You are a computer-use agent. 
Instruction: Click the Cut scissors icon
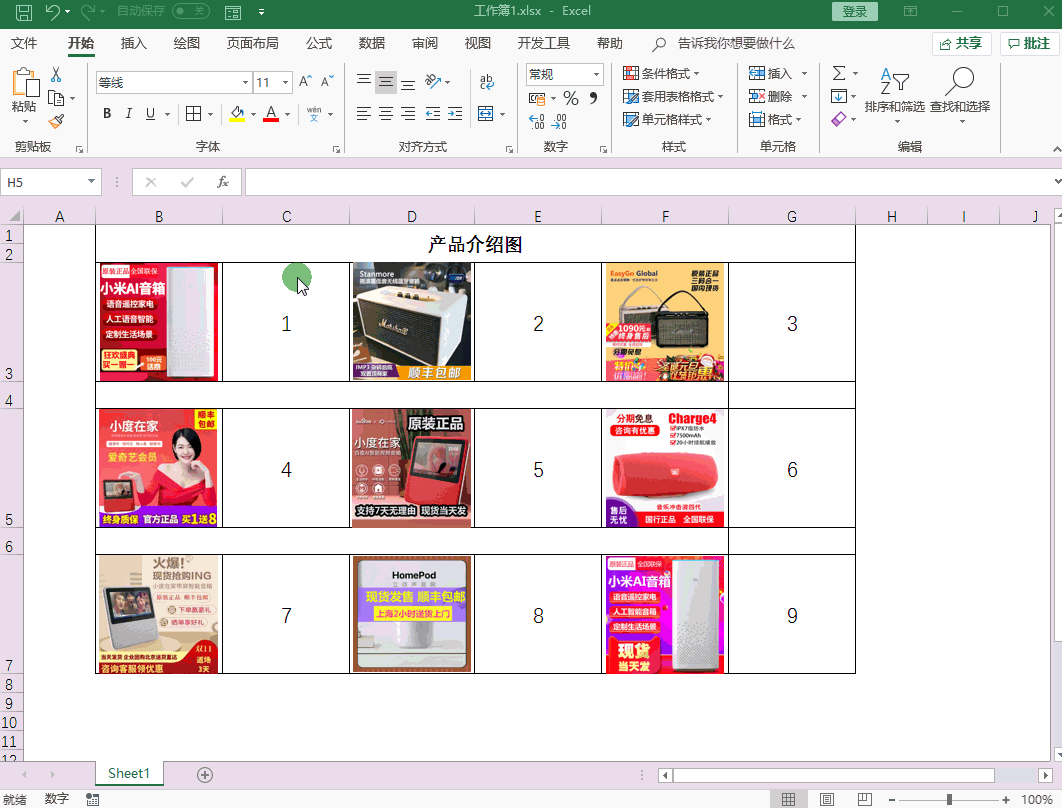click(56, 75)
